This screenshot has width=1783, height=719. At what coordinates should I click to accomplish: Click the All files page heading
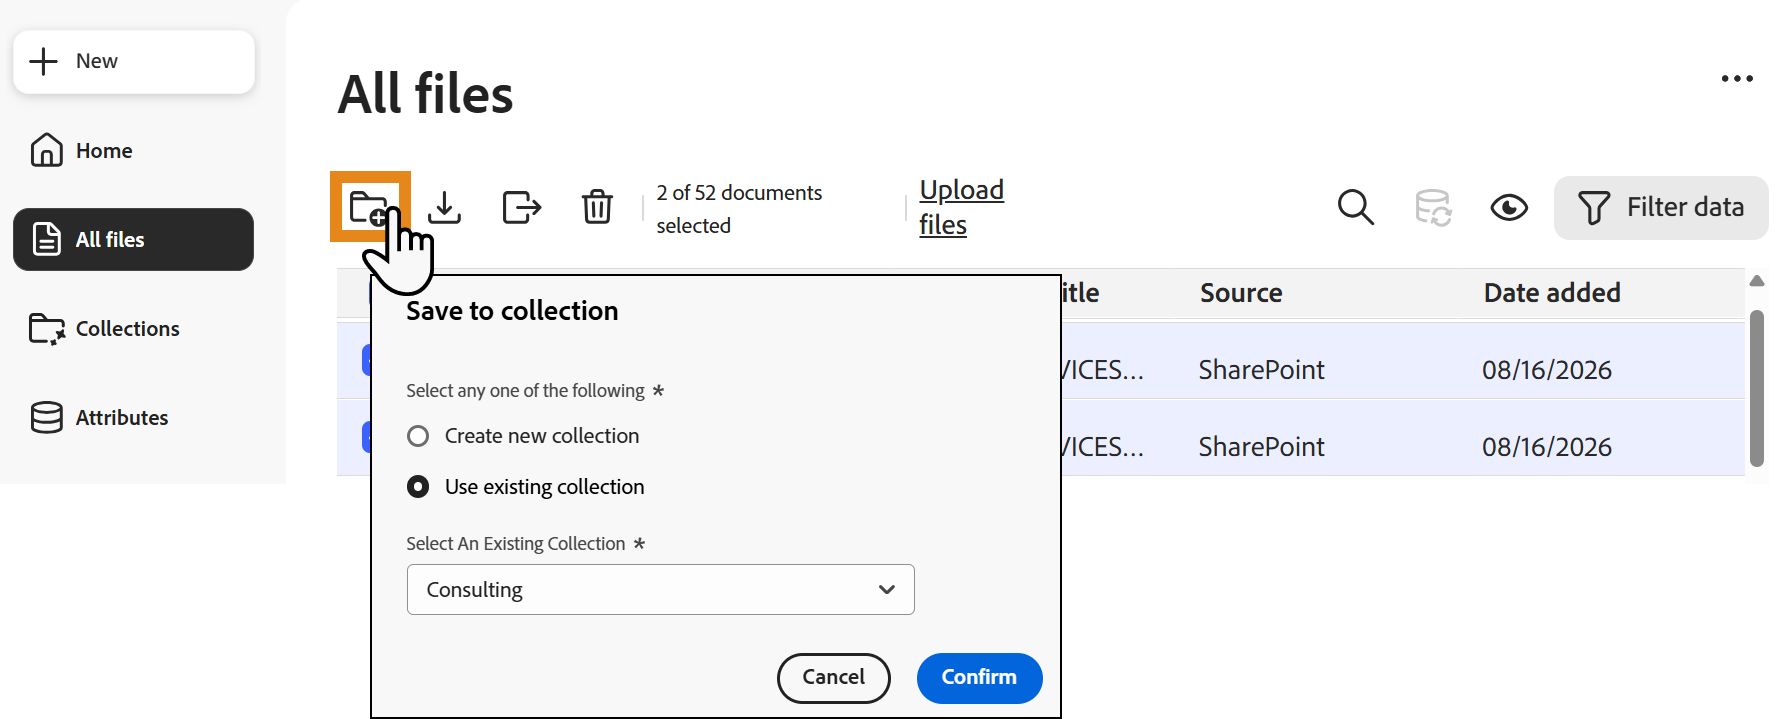pos(425,94)
